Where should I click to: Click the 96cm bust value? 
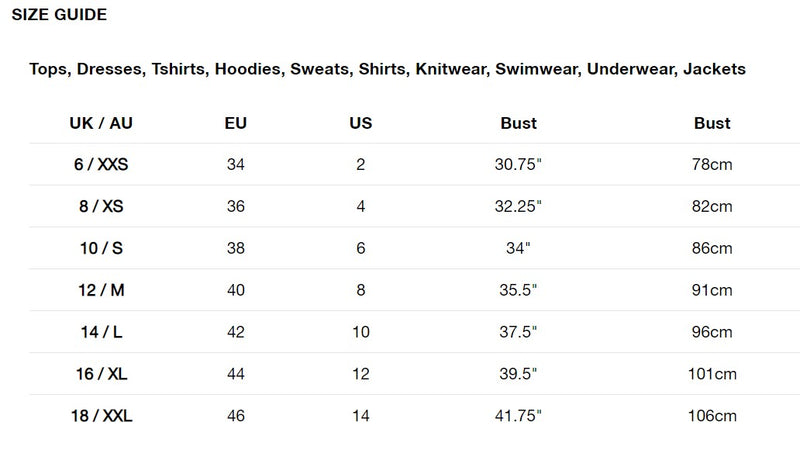[713, 332]
